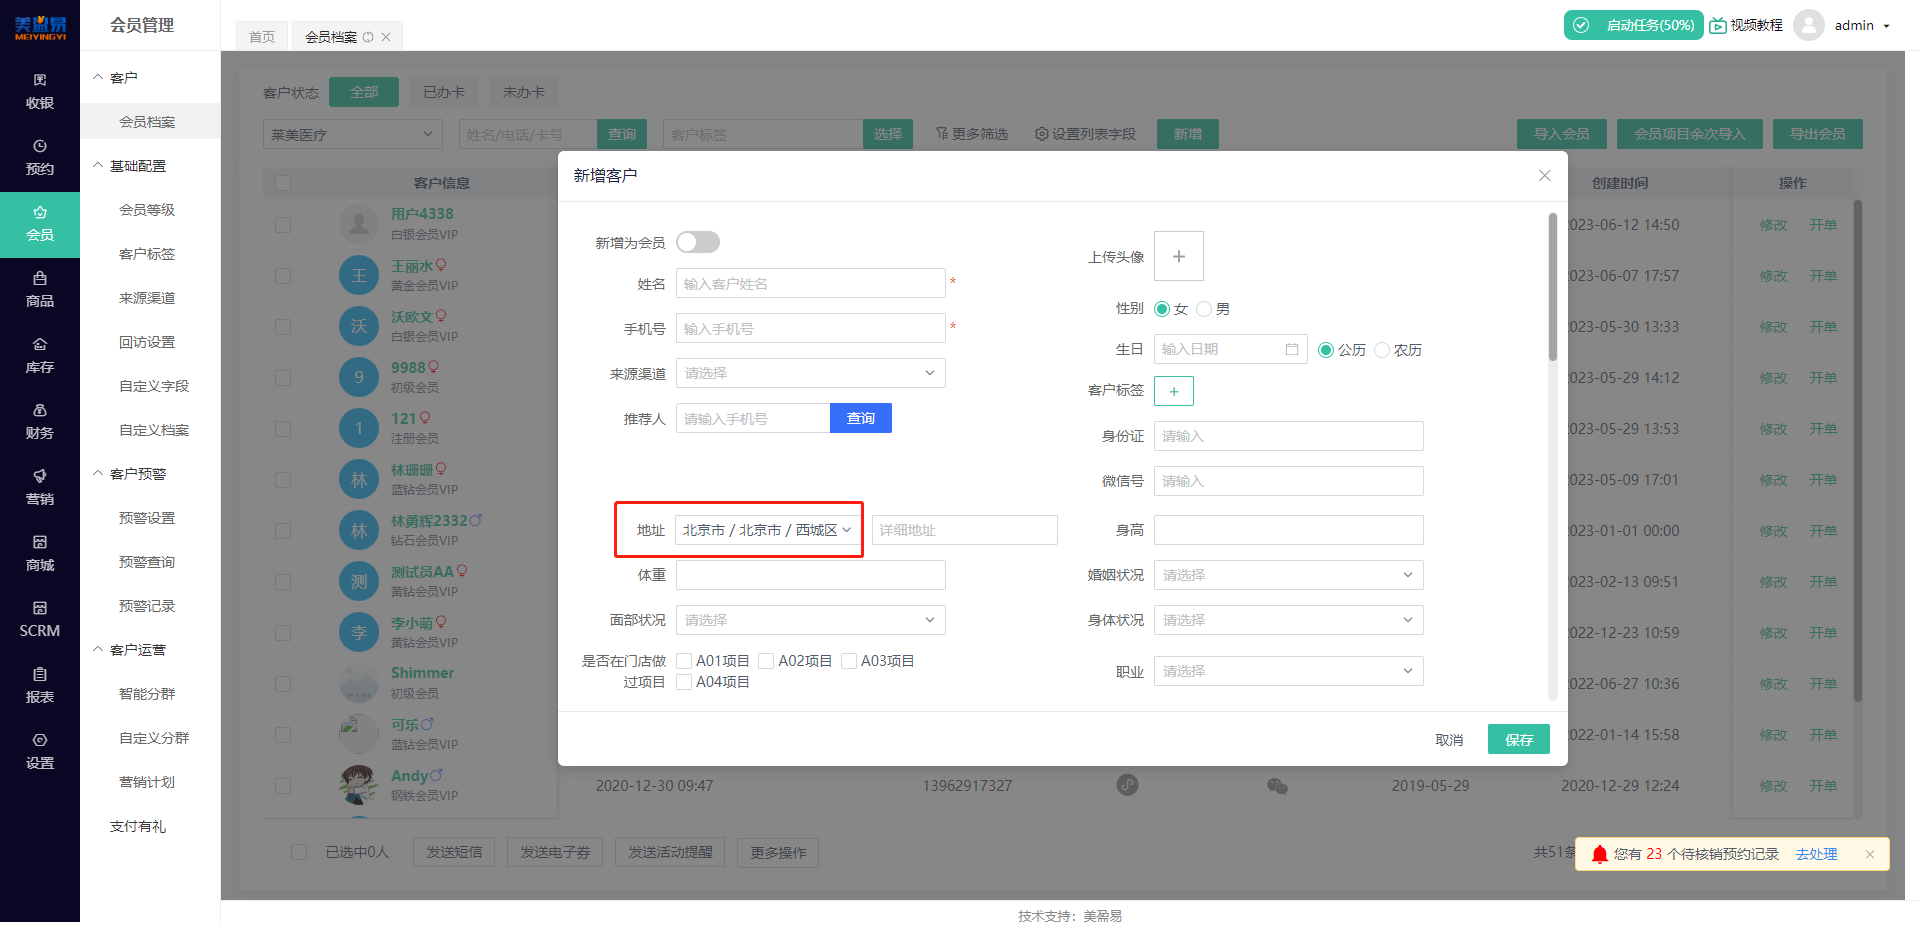The height and width of the screenshot is (931, 1920).
Task: Select the 已办卡 customer status tab
Action: click(x=443, y=91)
